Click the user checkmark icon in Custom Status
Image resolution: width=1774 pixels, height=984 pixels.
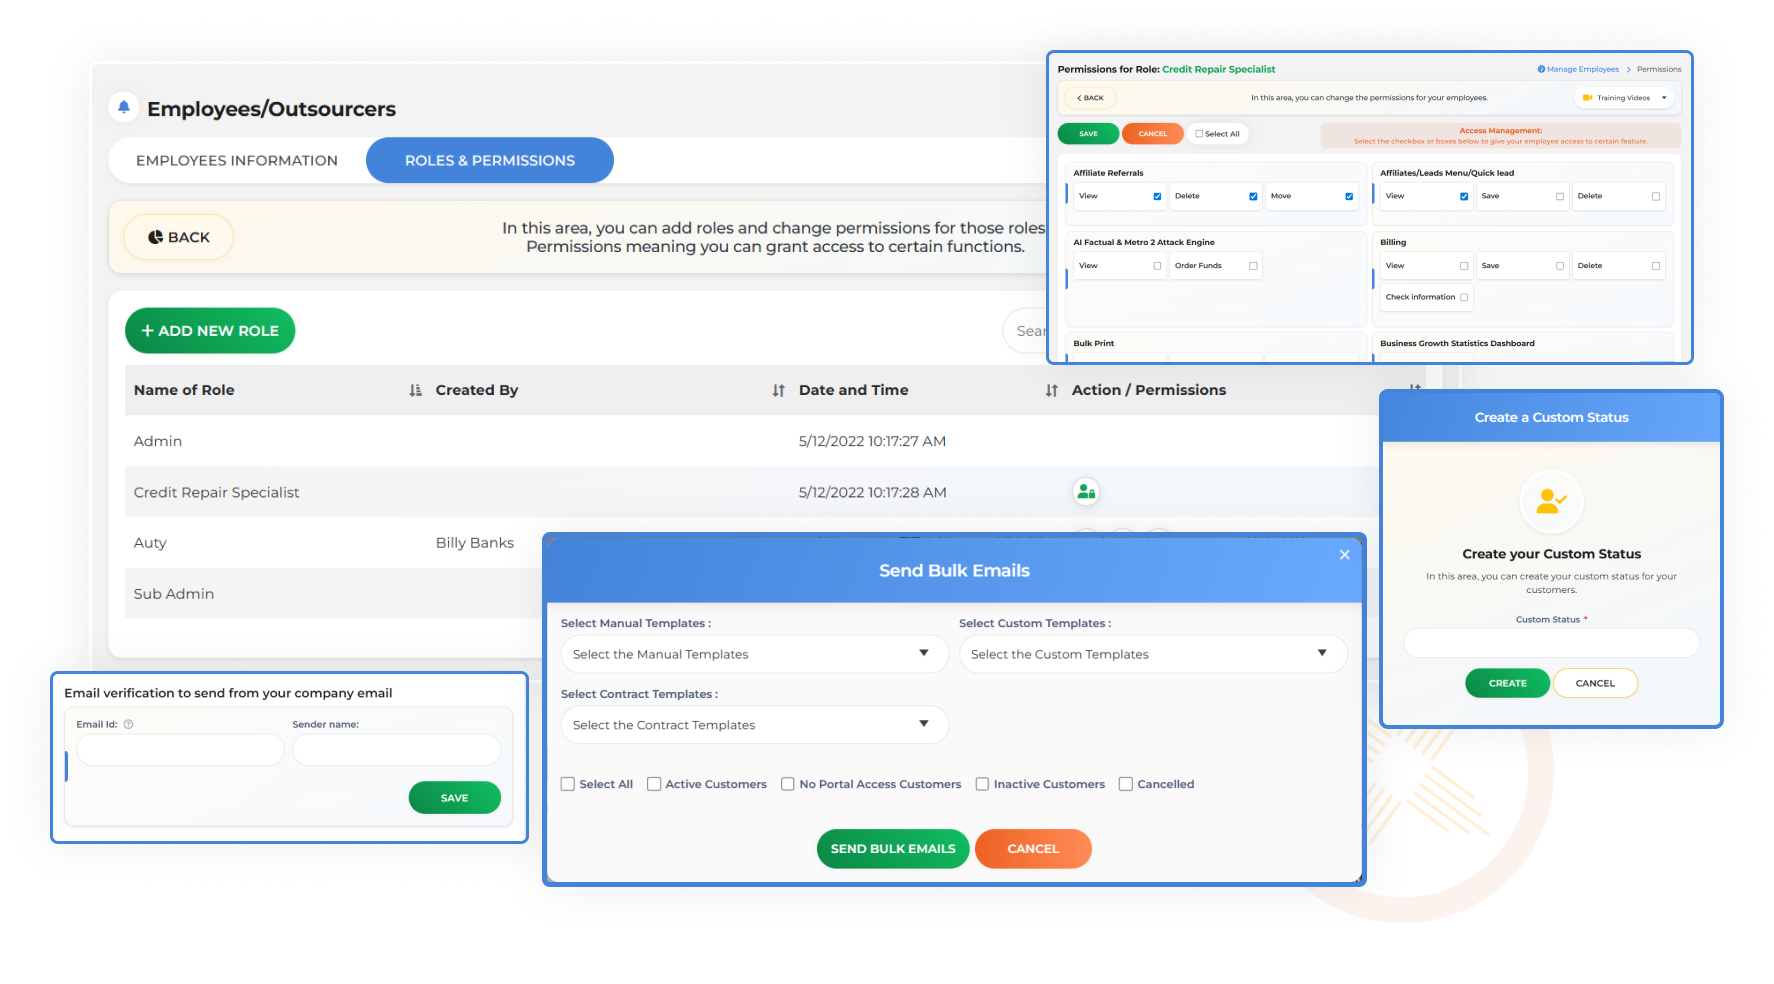pos(1551,501)
